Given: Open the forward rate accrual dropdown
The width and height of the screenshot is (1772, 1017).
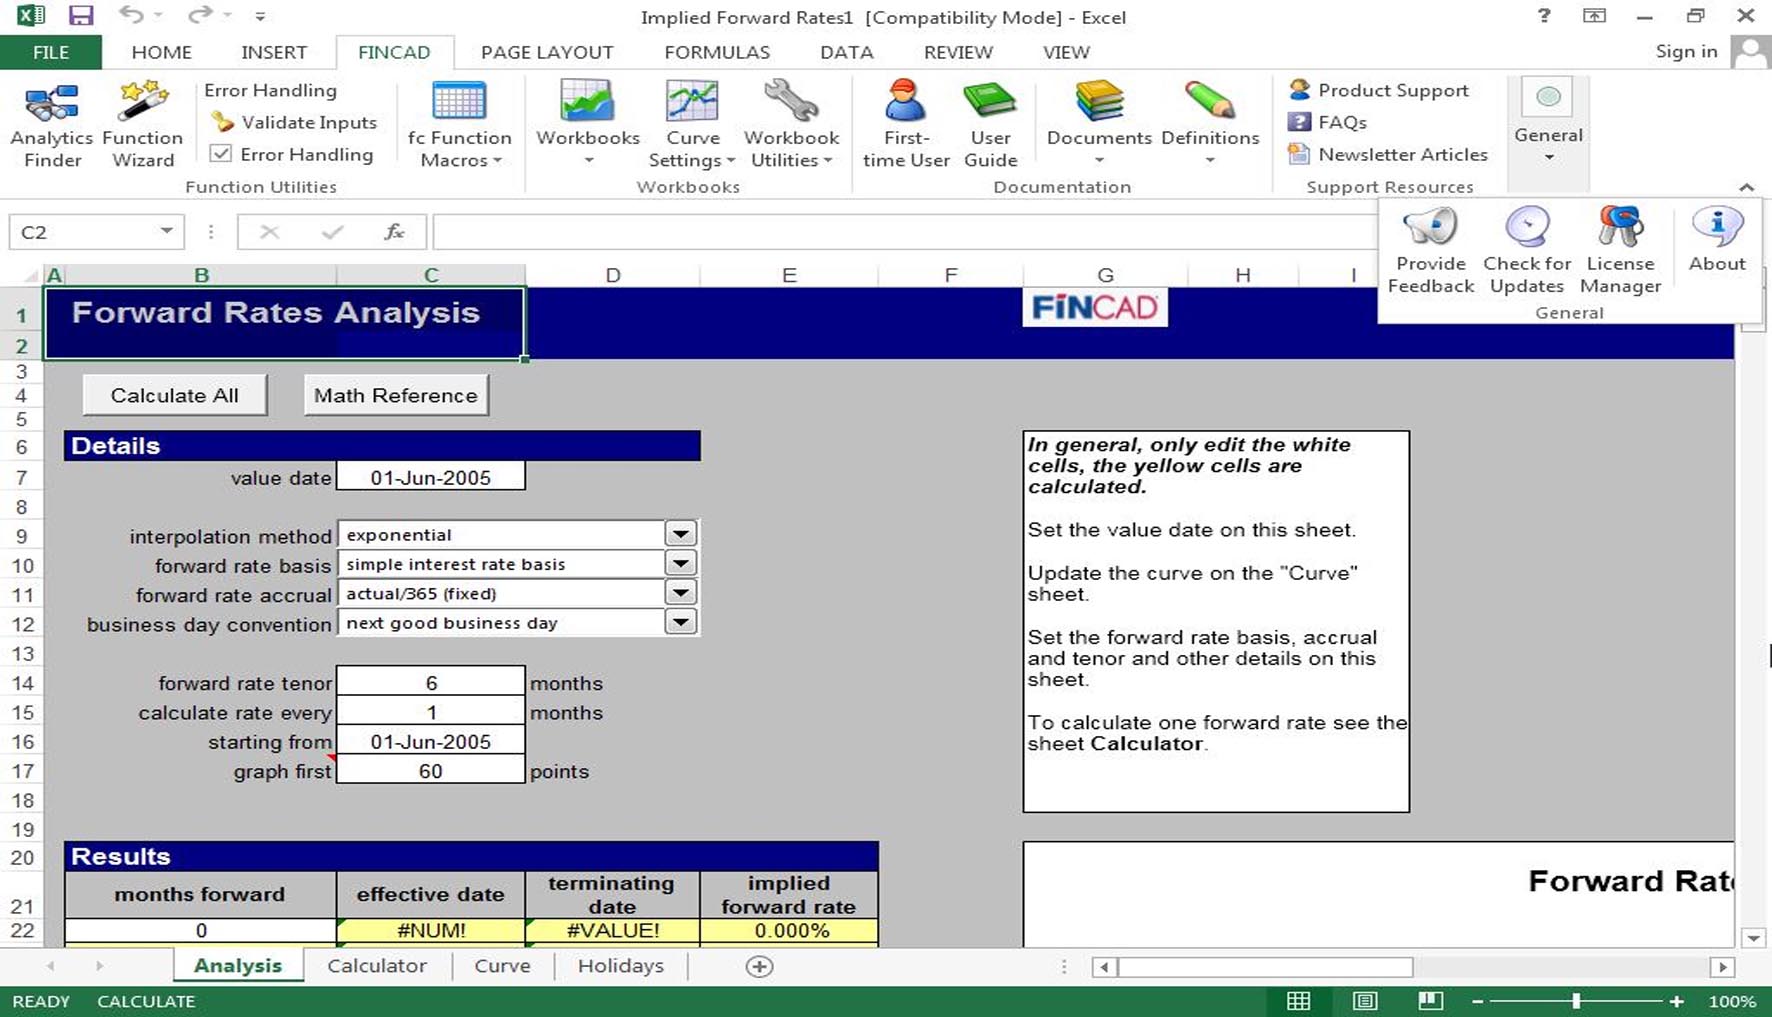Looking at the screenshot, I should click(x=681, y=593).
